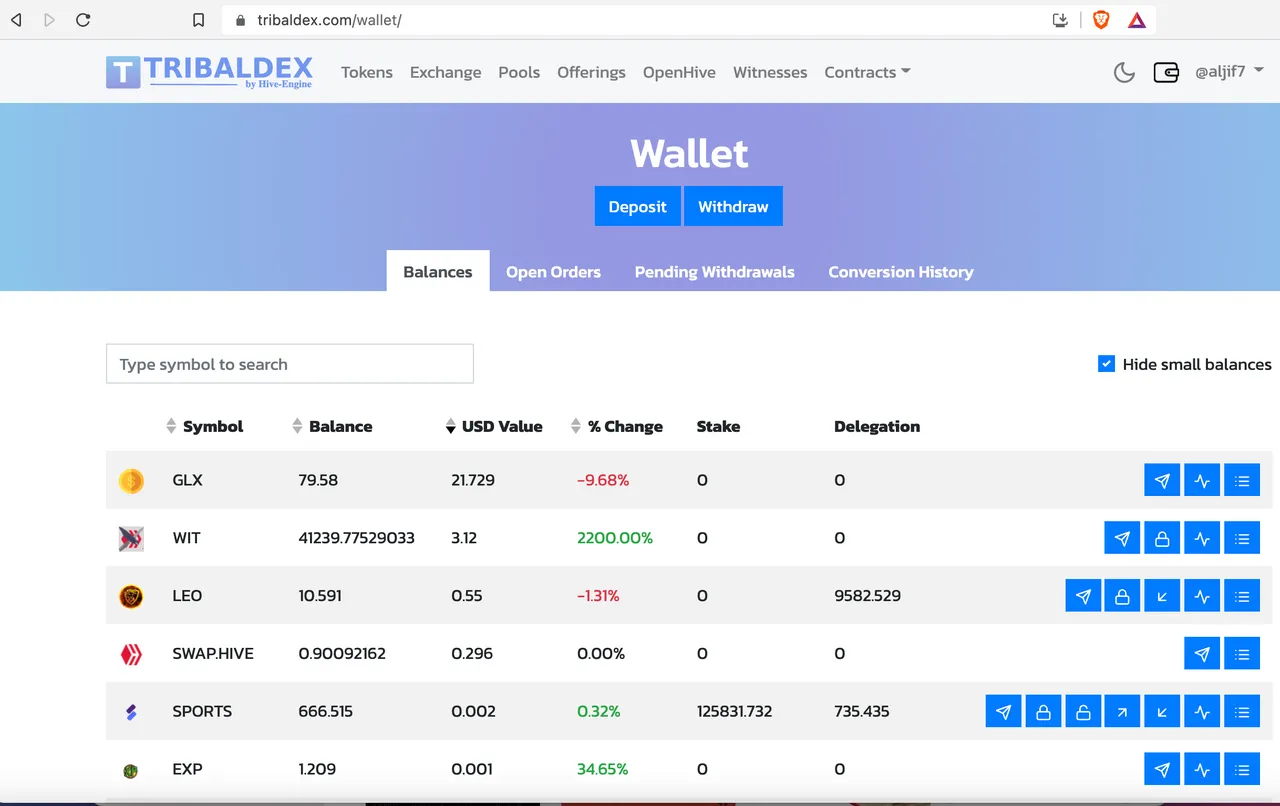Click SPORTS stake value 125831.732

[x=734, y=712]
